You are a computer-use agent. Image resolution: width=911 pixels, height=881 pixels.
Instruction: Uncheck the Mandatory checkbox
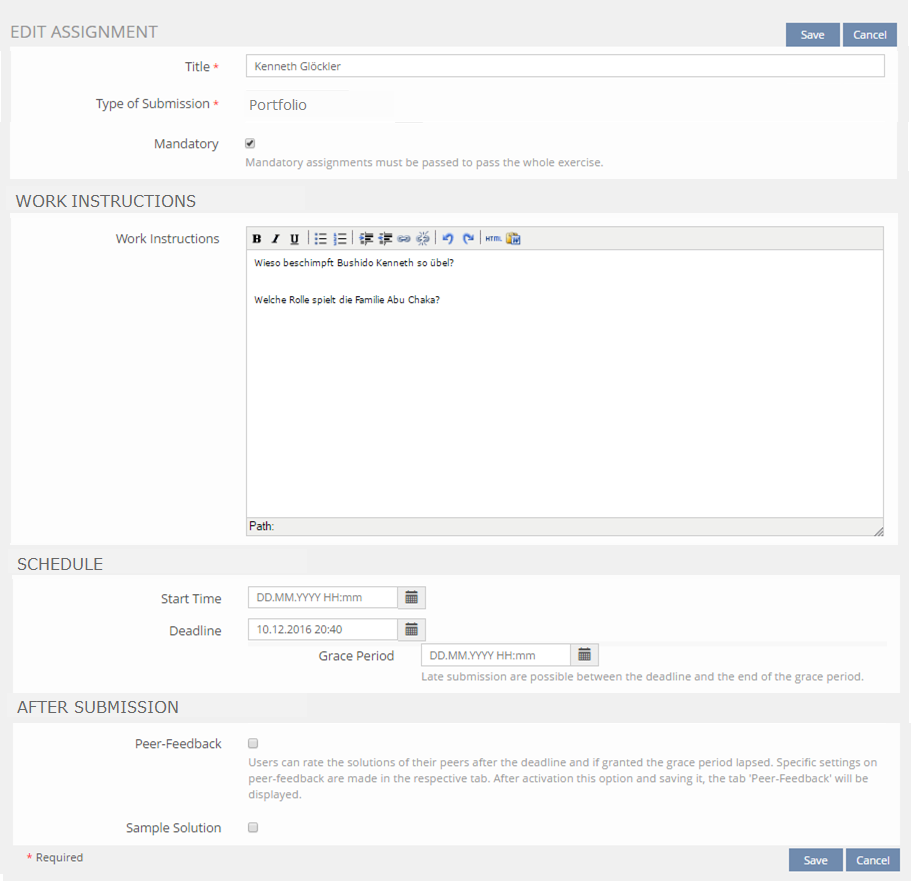point(250,144)
